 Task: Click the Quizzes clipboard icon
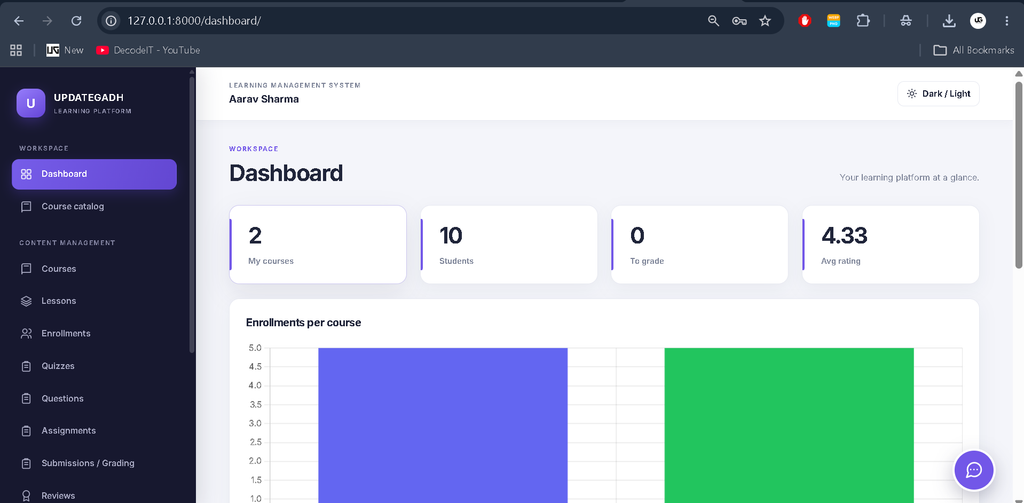(x=26, y=366)
